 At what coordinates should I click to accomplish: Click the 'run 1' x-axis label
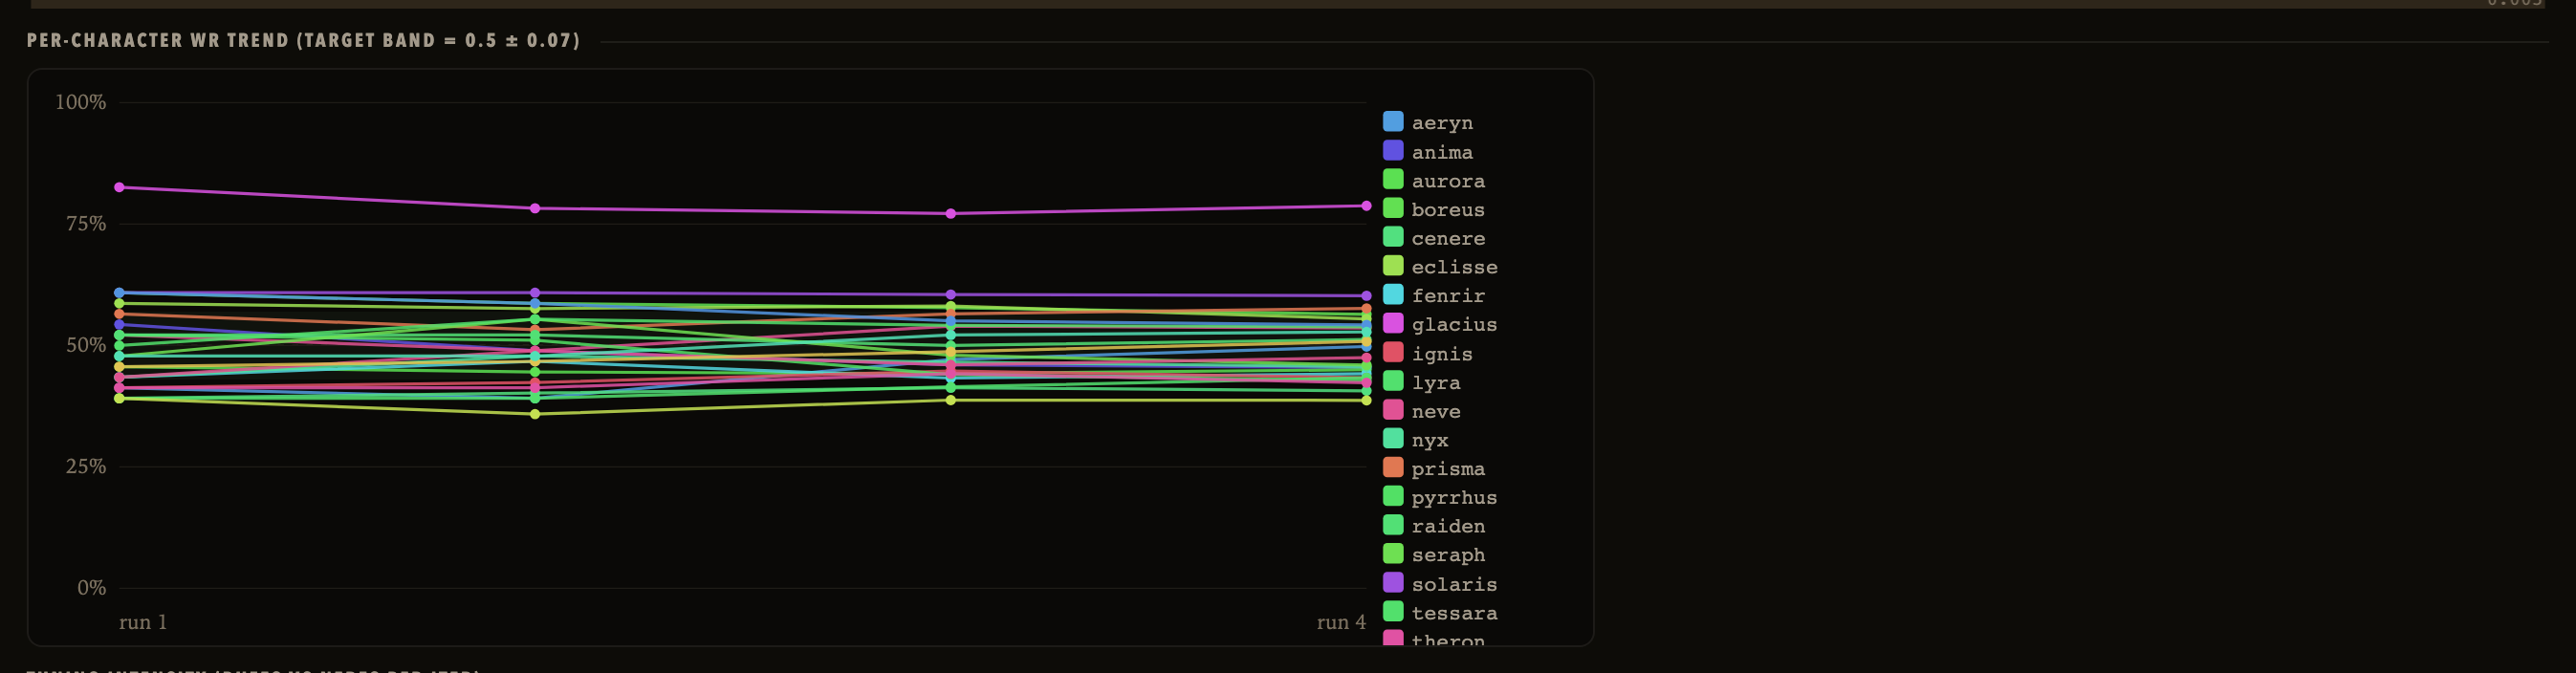pyautogui.click(x=143, y=622)
